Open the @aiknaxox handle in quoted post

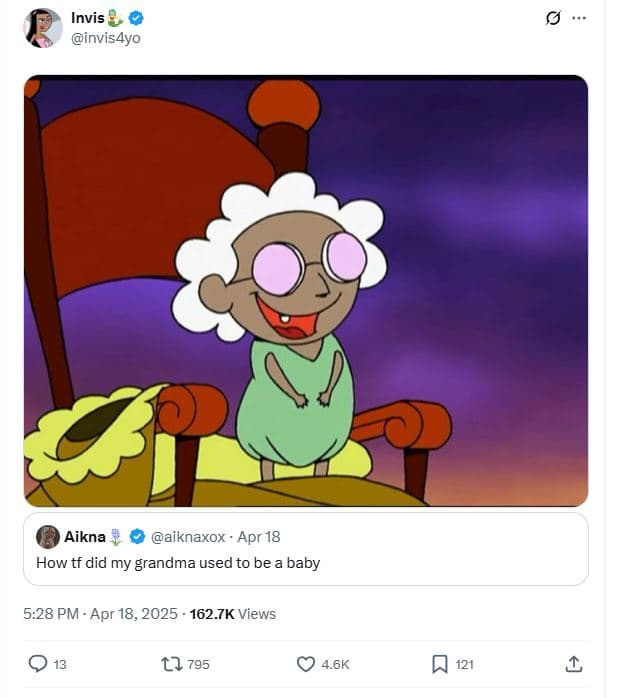pyautogui.click(x=187, y=537)
